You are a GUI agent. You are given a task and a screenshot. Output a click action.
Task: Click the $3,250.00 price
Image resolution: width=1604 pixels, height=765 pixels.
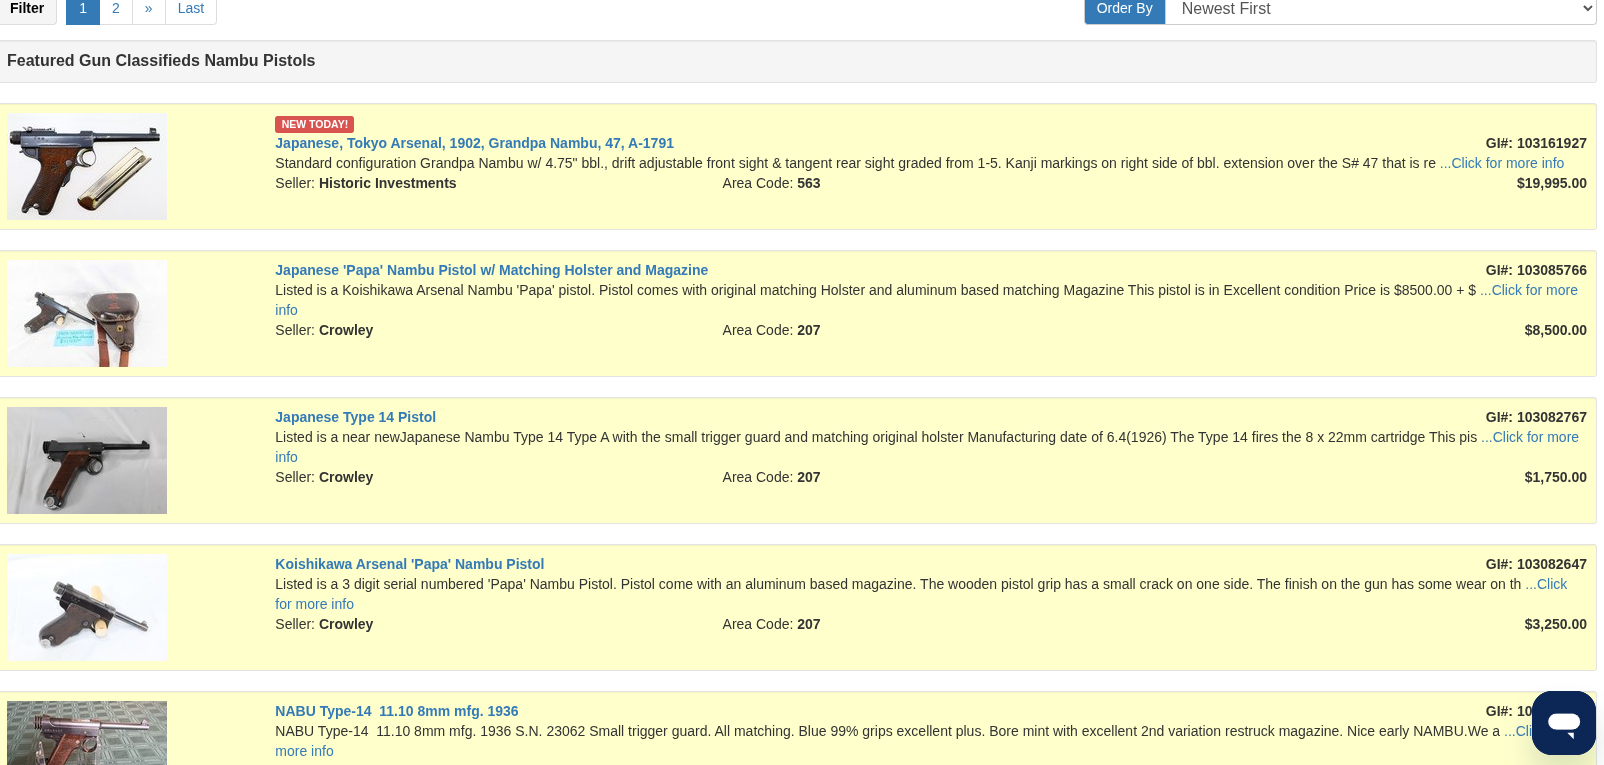[1555, 624]
